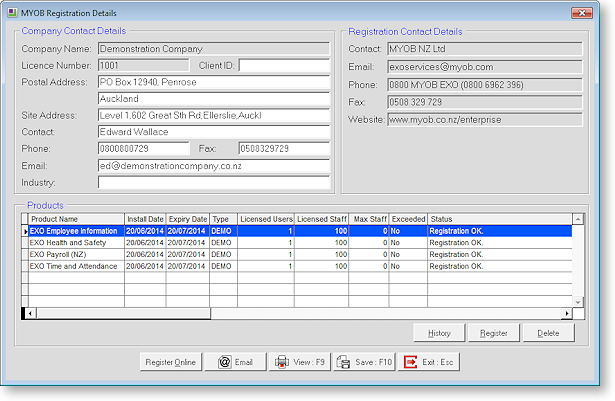Click the Delete button under Products
This screenshot has height=401, width=615.
[x=548, y=333]
